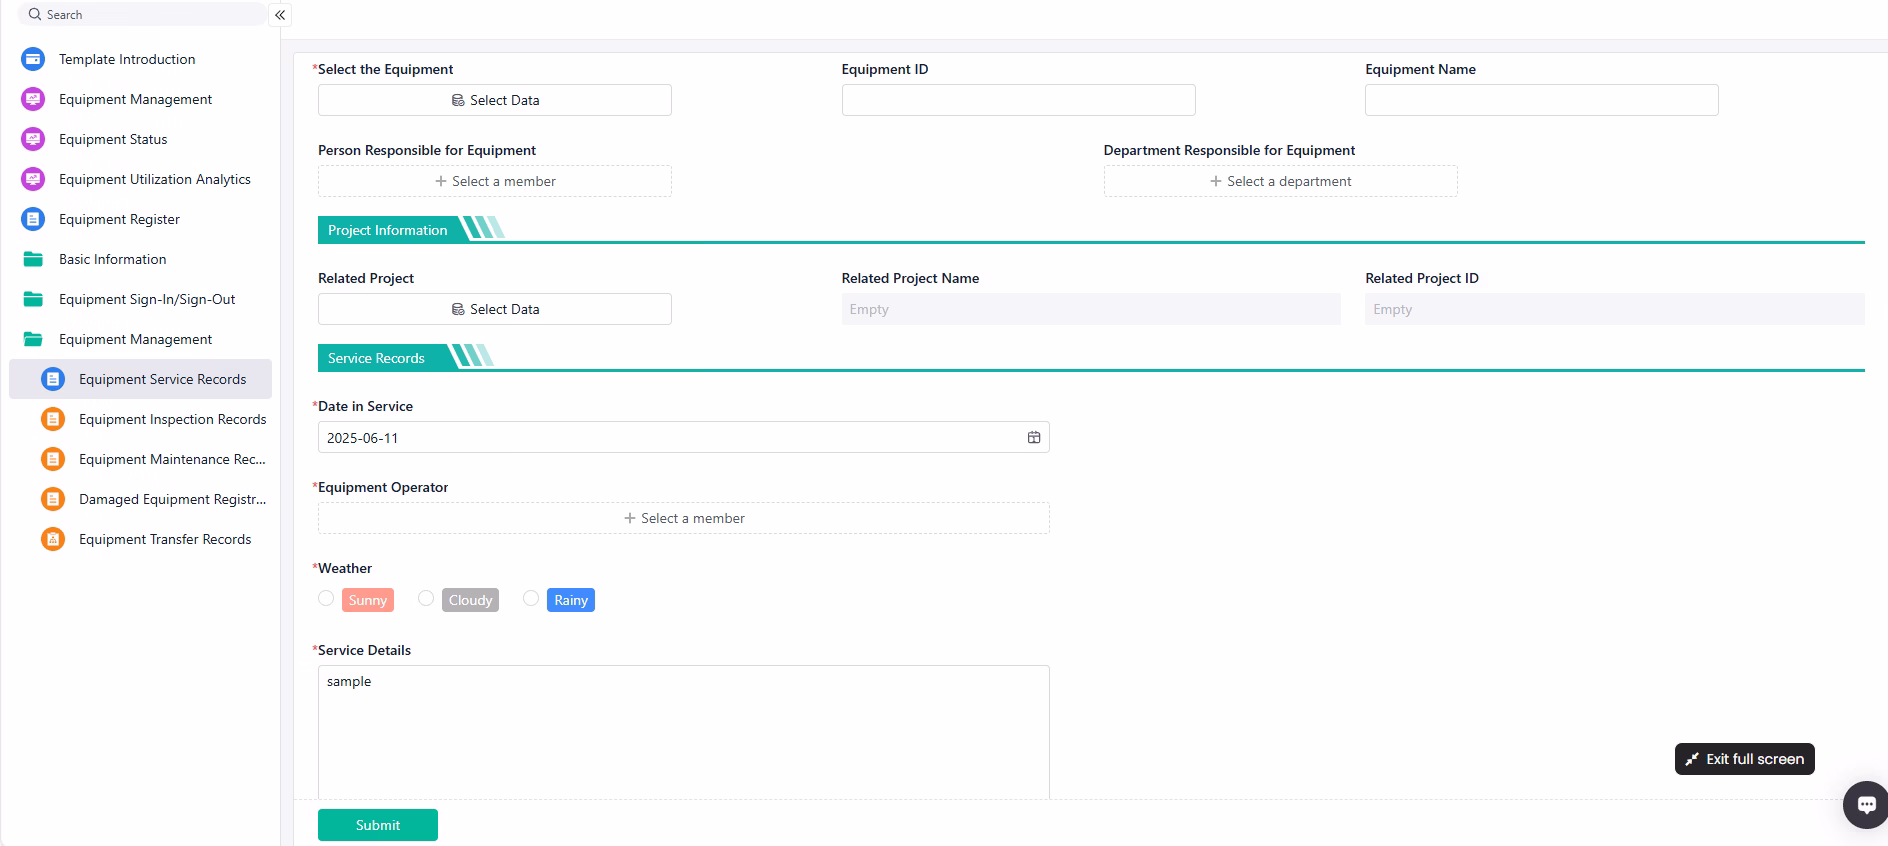
Task: Click the Equipment Register form icon
Action: tap(33, 219)
